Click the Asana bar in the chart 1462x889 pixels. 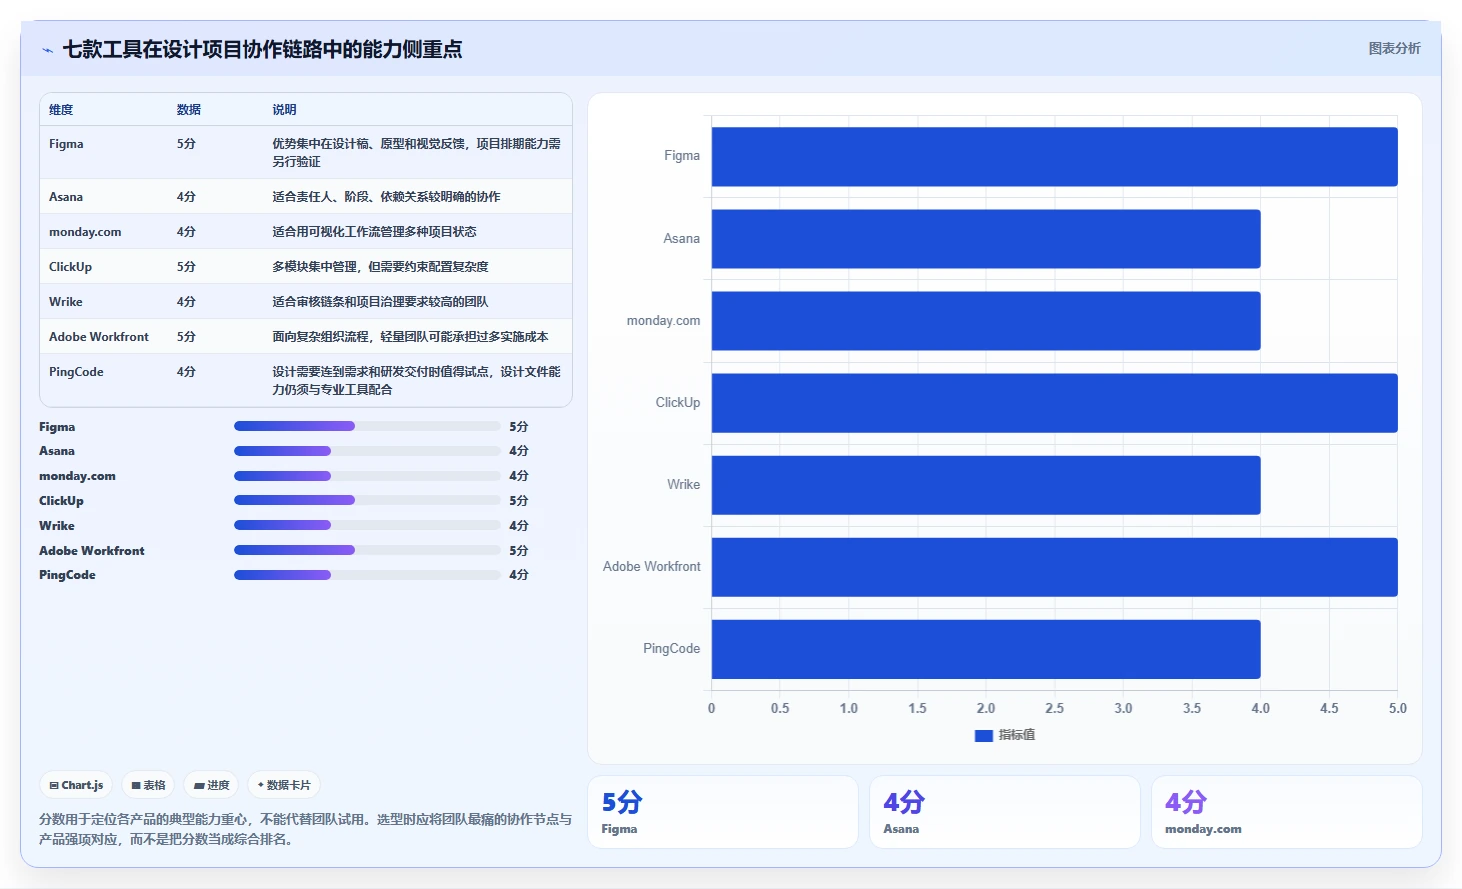[x=986, y=239]
